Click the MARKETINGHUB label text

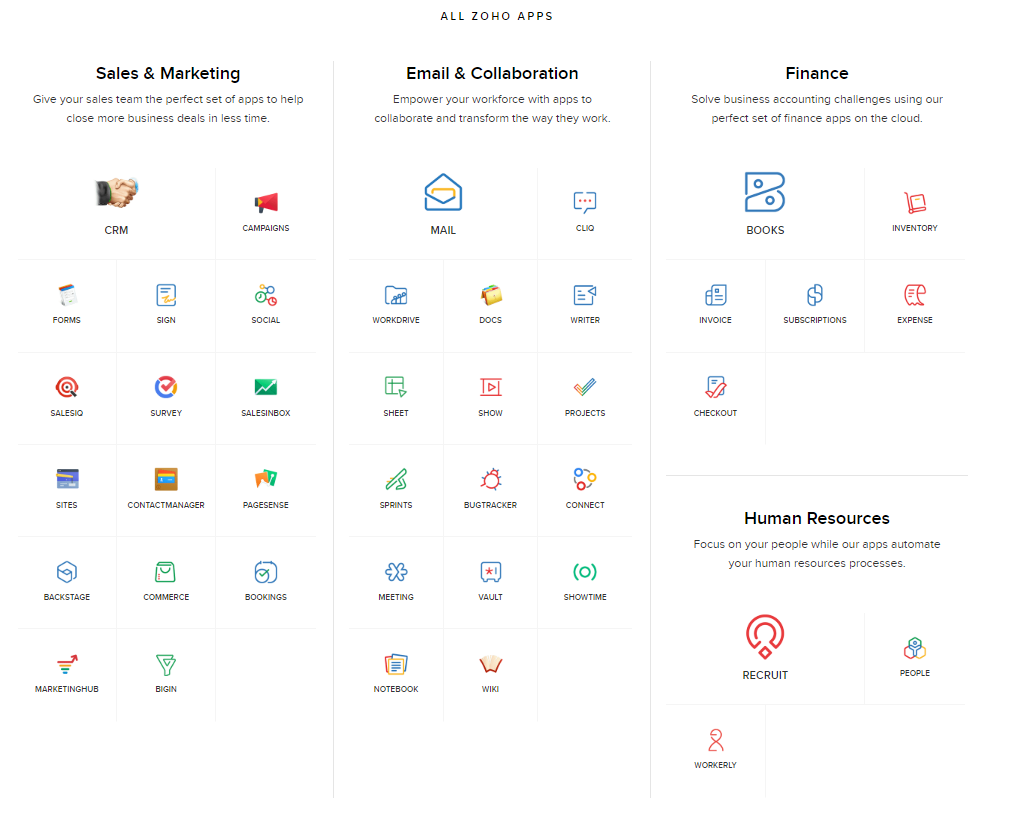pos(67,689)
